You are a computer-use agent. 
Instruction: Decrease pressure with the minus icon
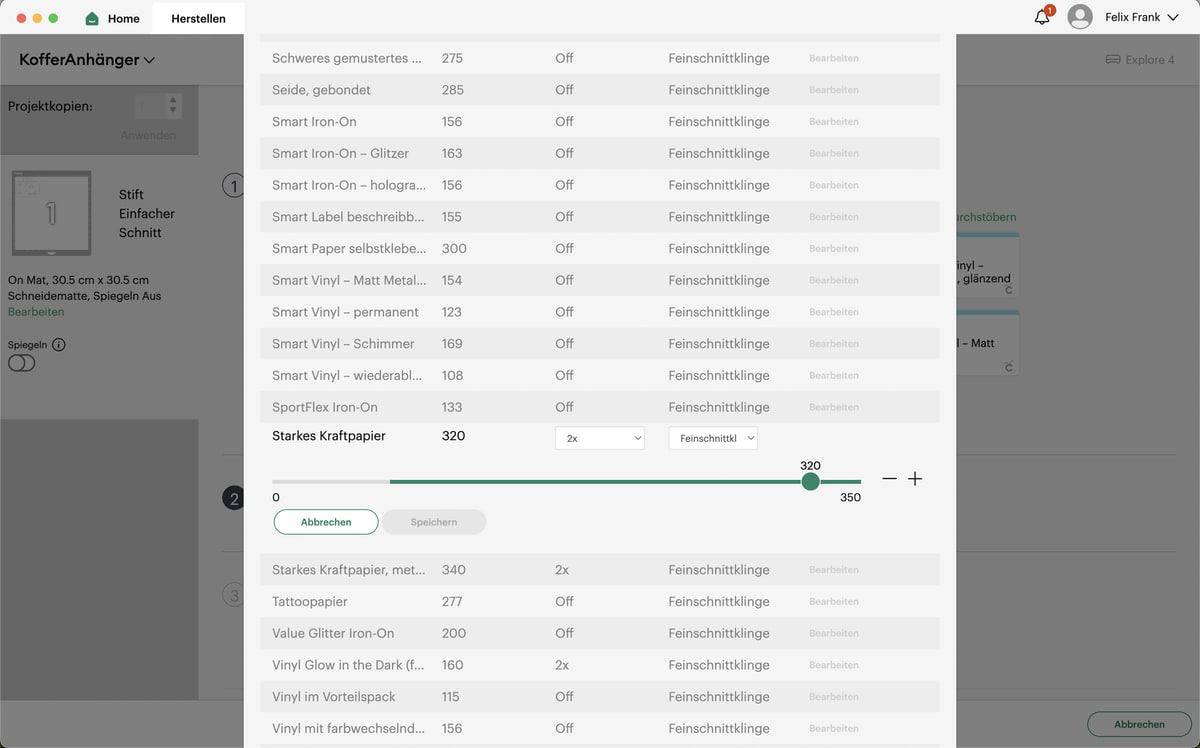[889, 479]
